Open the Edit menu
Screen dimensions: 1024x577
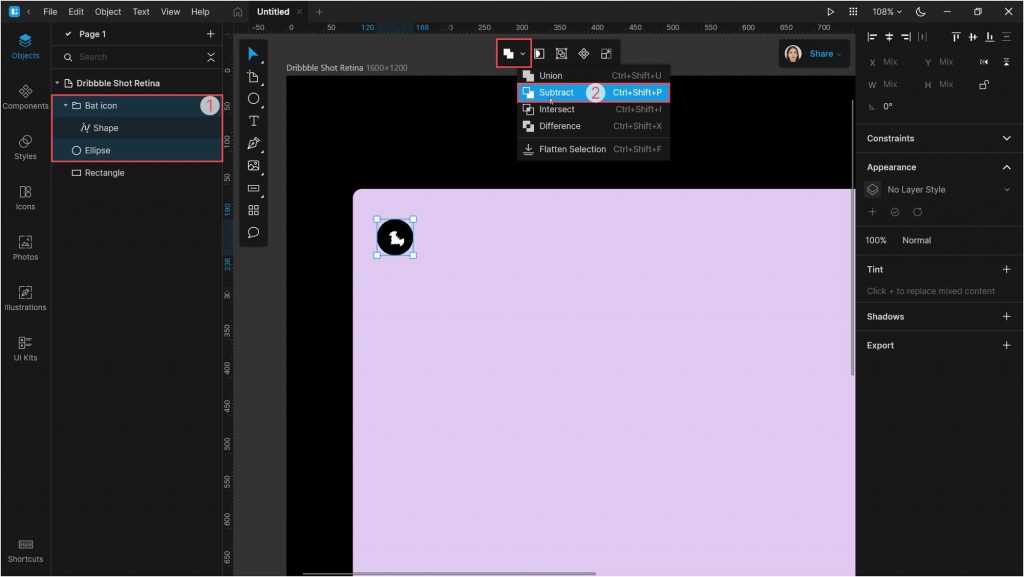point(76,12)
